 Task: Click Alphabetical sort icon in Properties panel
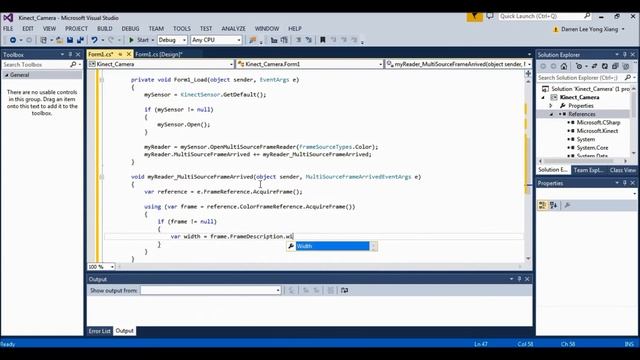tap(553, 205)
